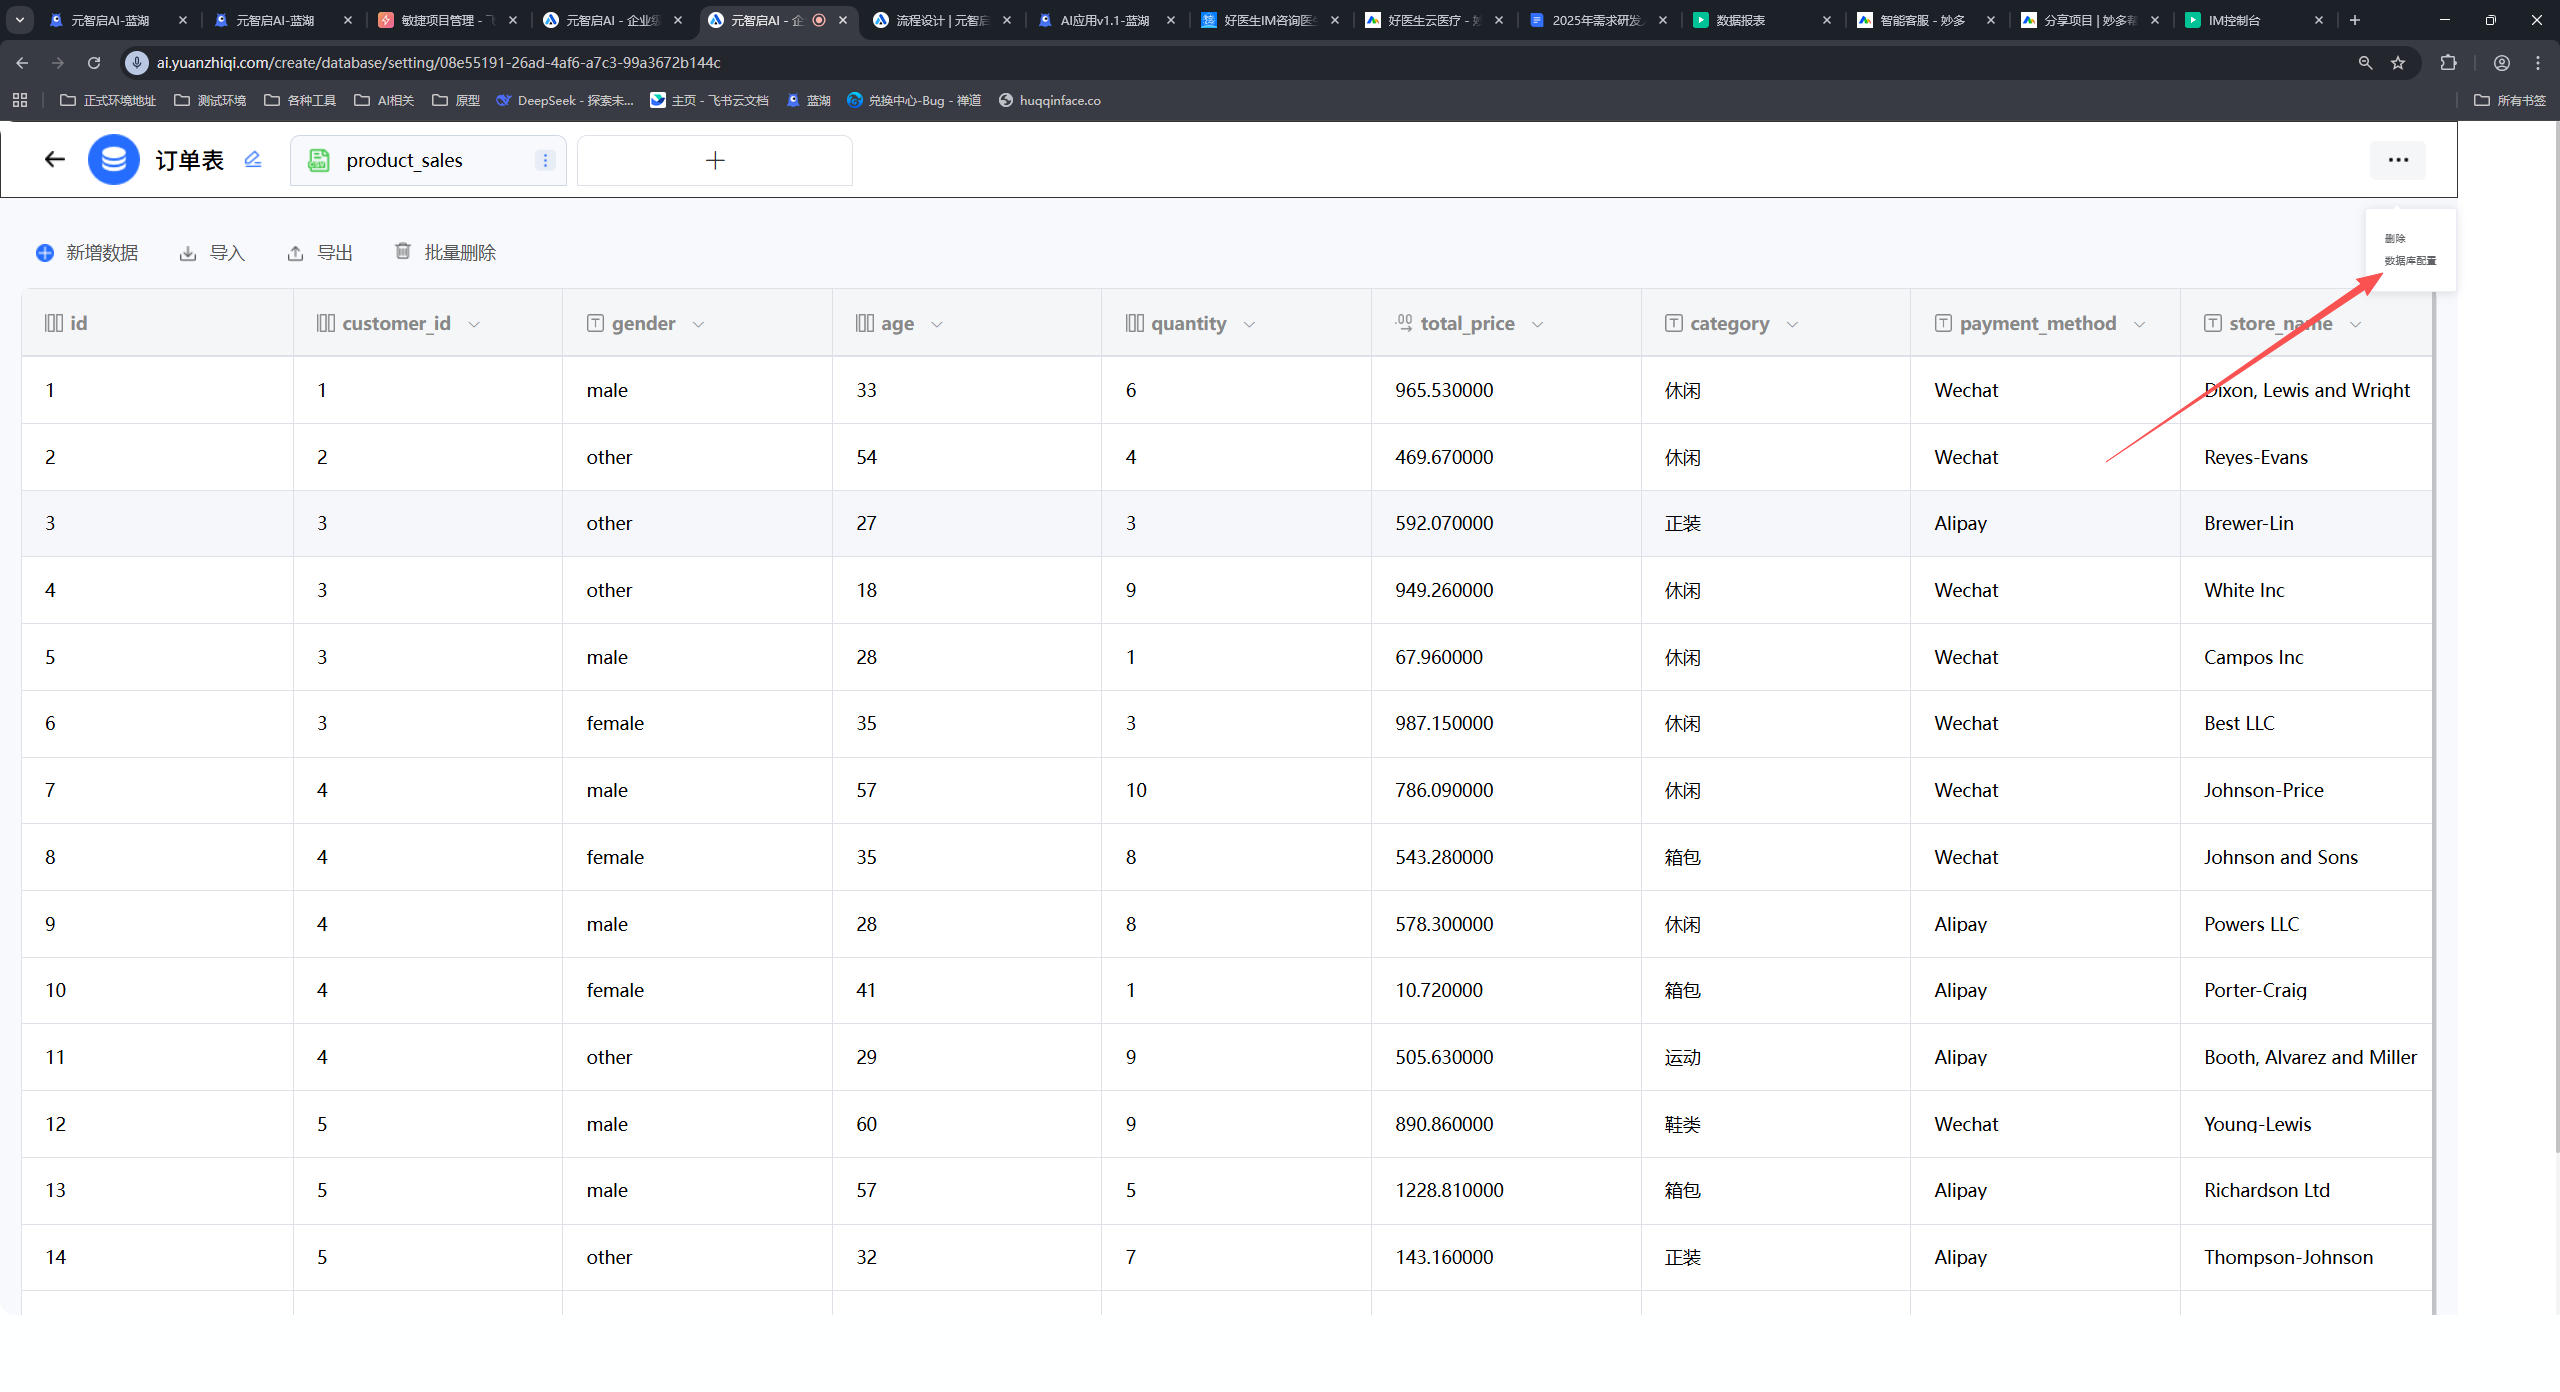Open the payment_method column header chevron
The height and width of the screenshot is (1392, 2560).
click(x=2139, y=324)
